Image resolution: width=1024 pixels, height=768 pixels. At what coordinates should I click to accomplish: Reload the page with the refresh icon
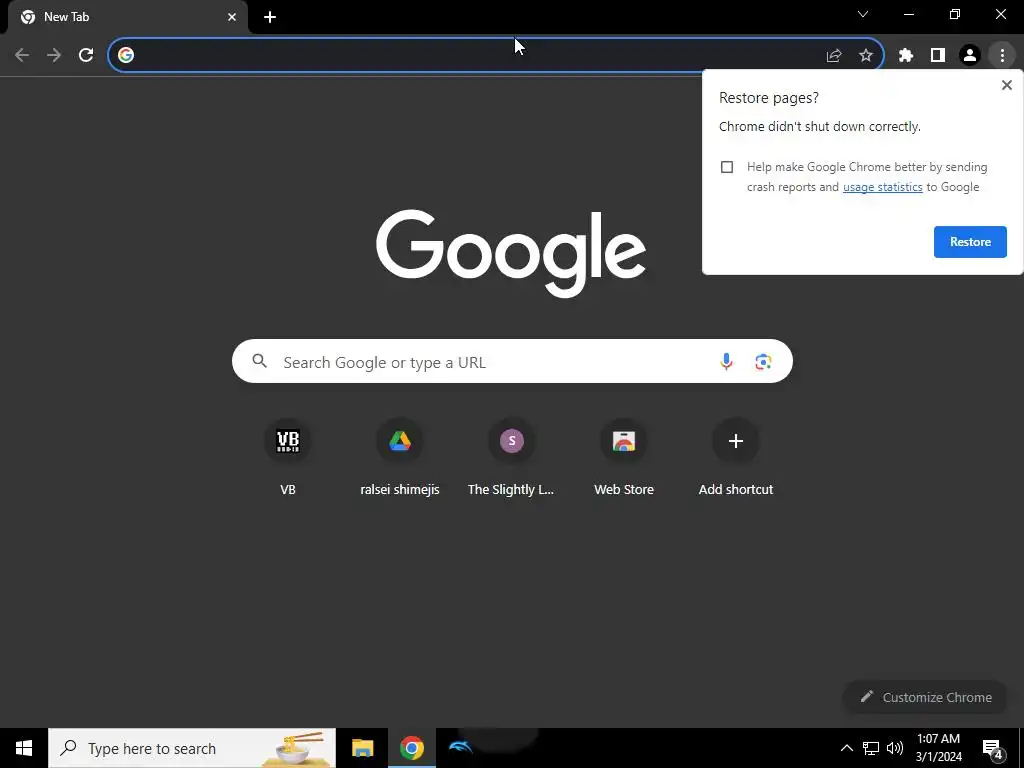coord(86,55)
